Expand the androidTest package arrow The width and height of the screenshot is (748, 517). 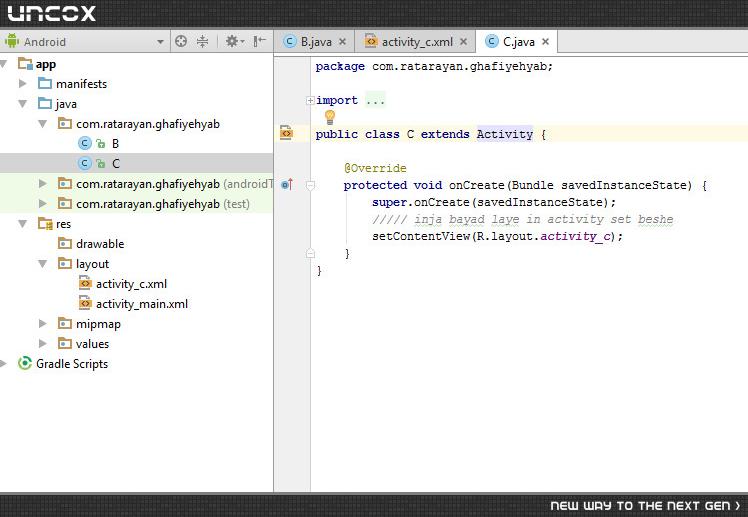point(42,184)
